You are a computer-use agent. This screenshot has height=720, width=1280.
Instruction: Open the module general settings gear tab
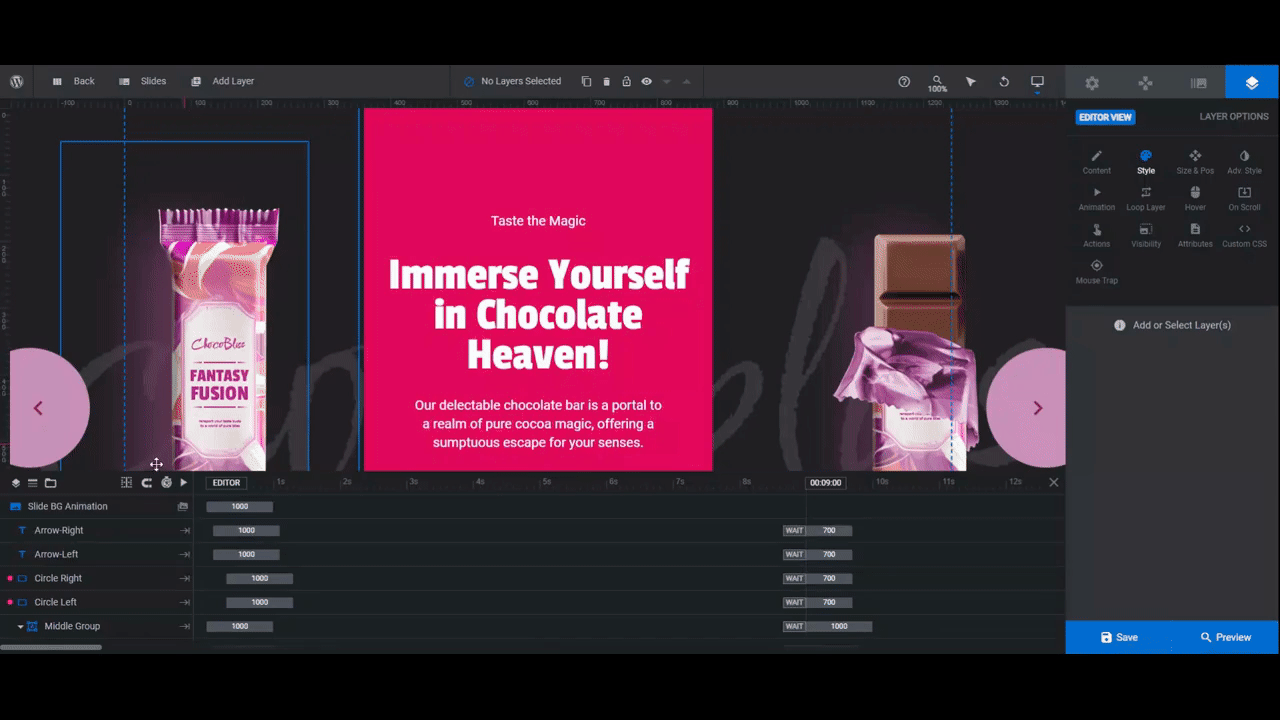pyautogui.click(x=1092, y=83)
